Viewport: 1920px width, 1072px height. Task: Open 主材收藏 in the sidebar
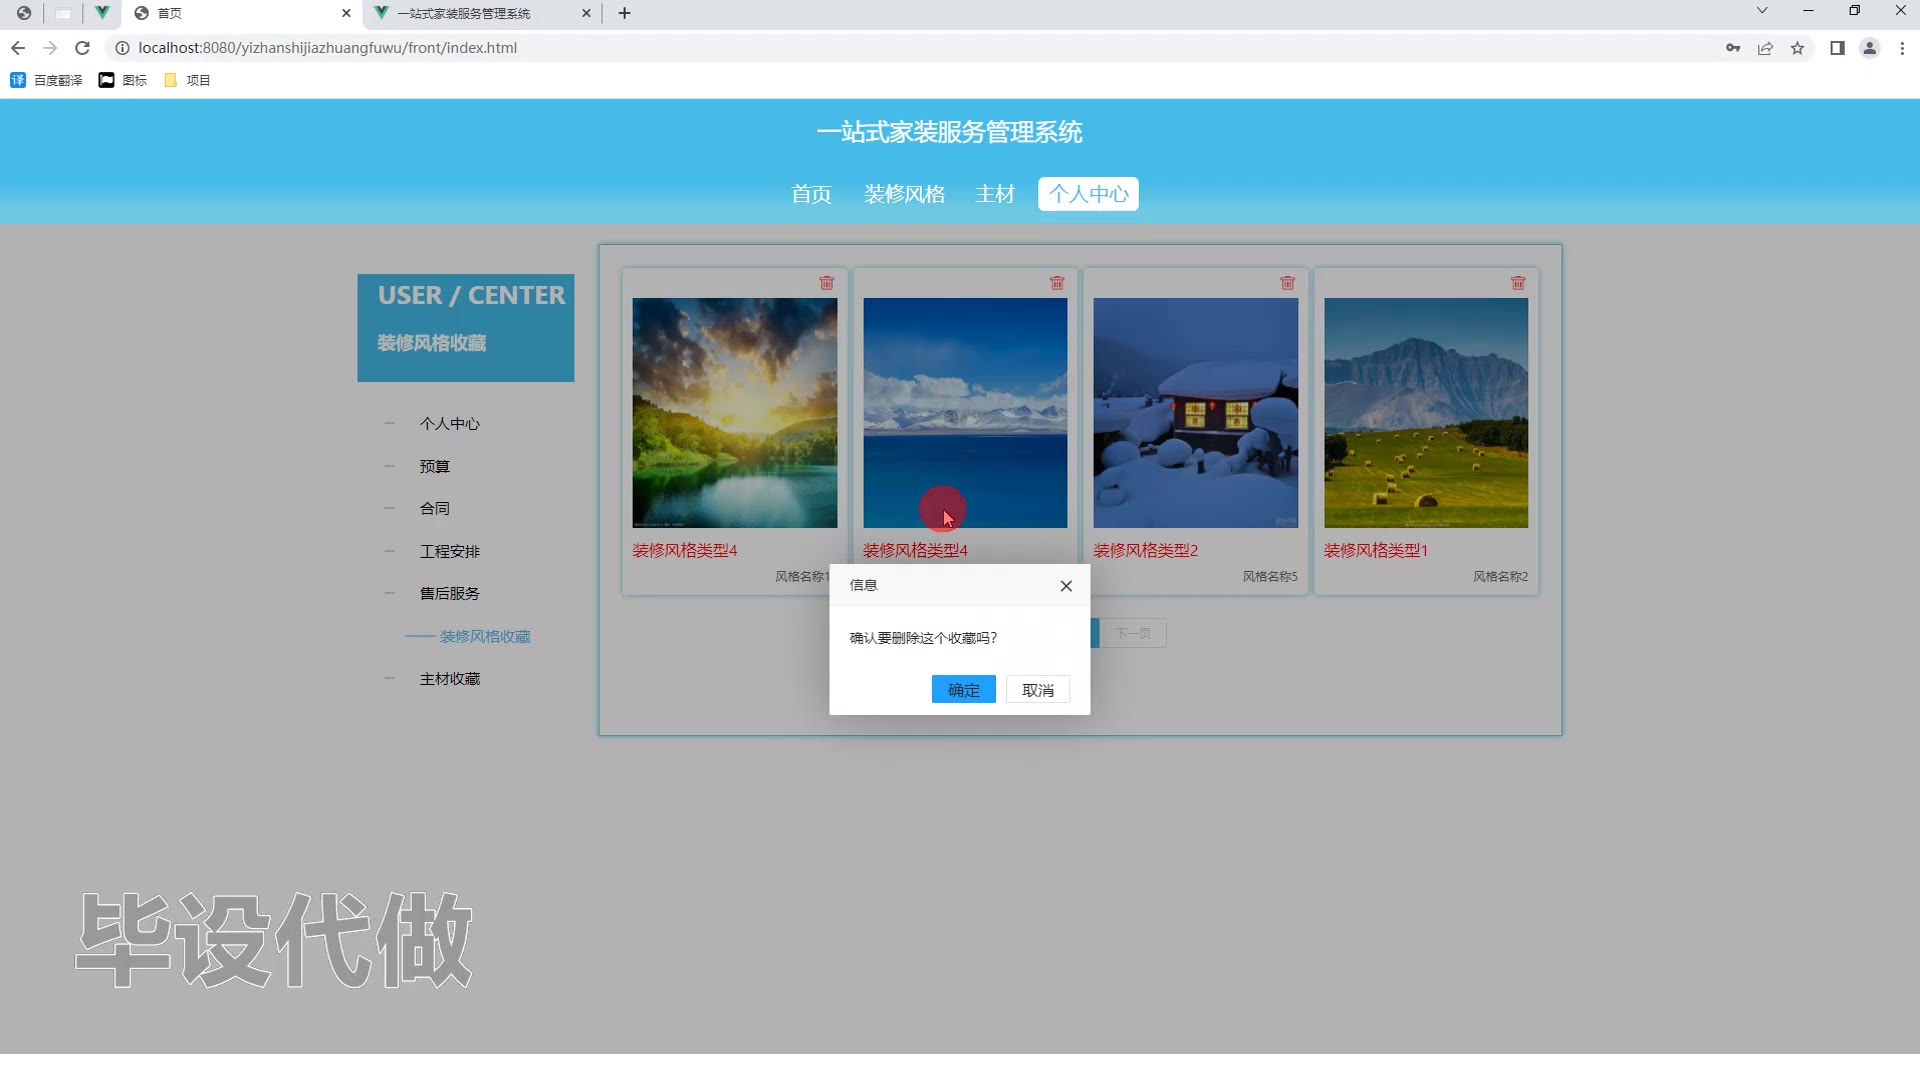449,679
